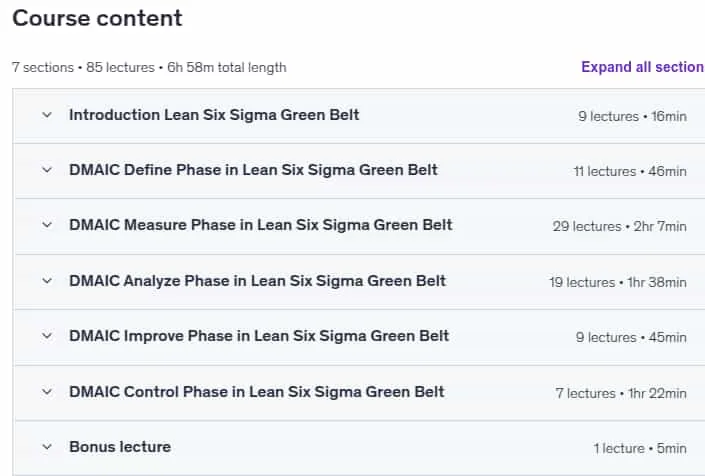The width and height of the screenshot is (705, 476).
Task: Open the Bonus lecture section title
Action: point(120,447)
